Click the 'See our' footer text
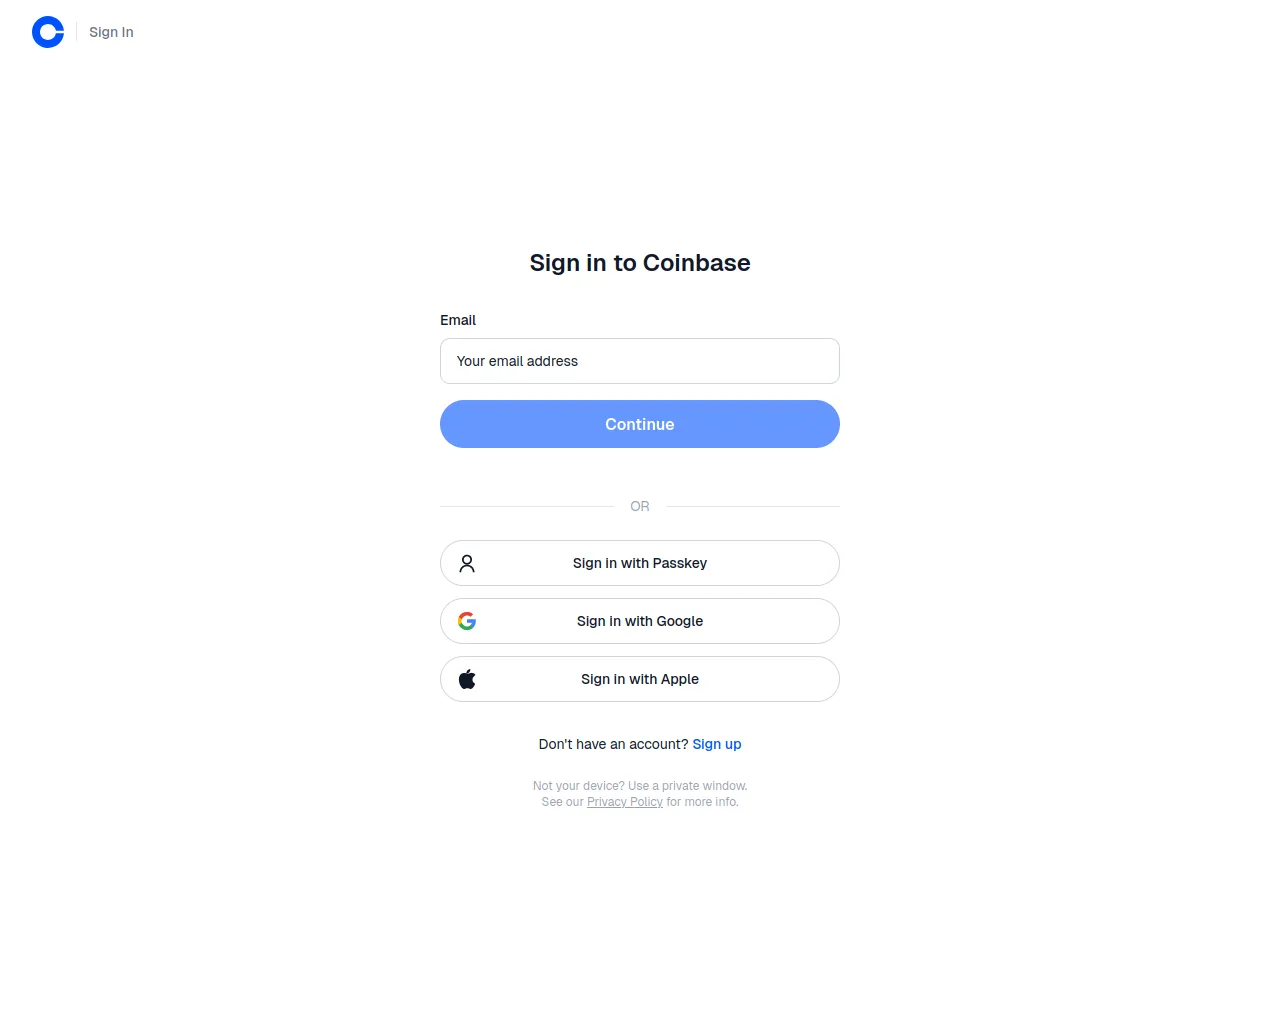Screen dimensions: 1280x1024 point(562,802)
